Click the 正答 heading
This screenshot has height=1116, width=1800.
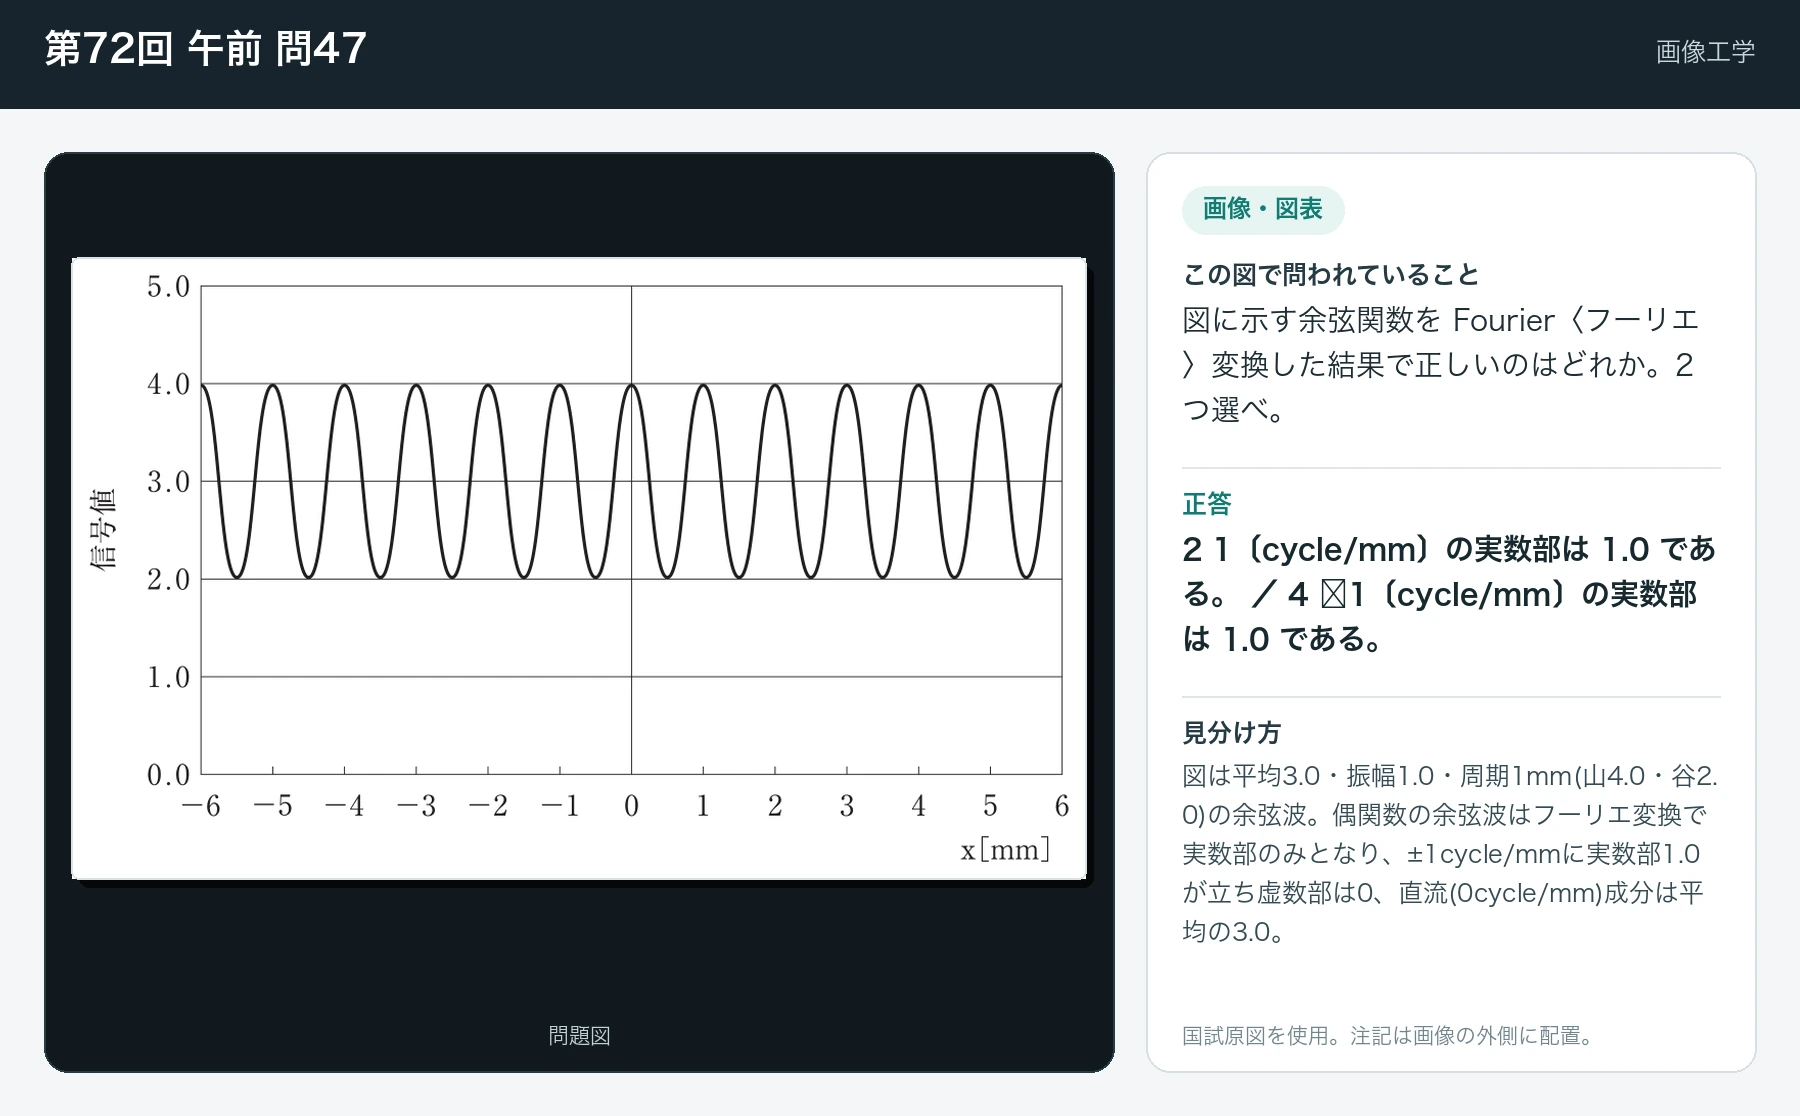coord(1207,503)
